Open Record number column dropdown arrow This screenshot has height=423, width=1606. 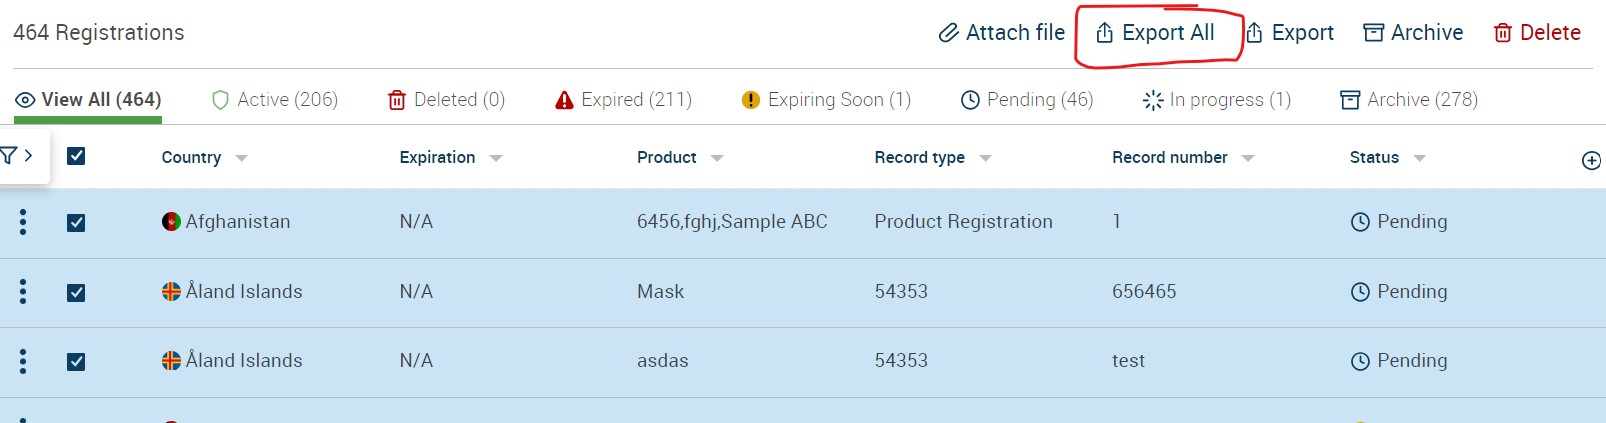1247,158
